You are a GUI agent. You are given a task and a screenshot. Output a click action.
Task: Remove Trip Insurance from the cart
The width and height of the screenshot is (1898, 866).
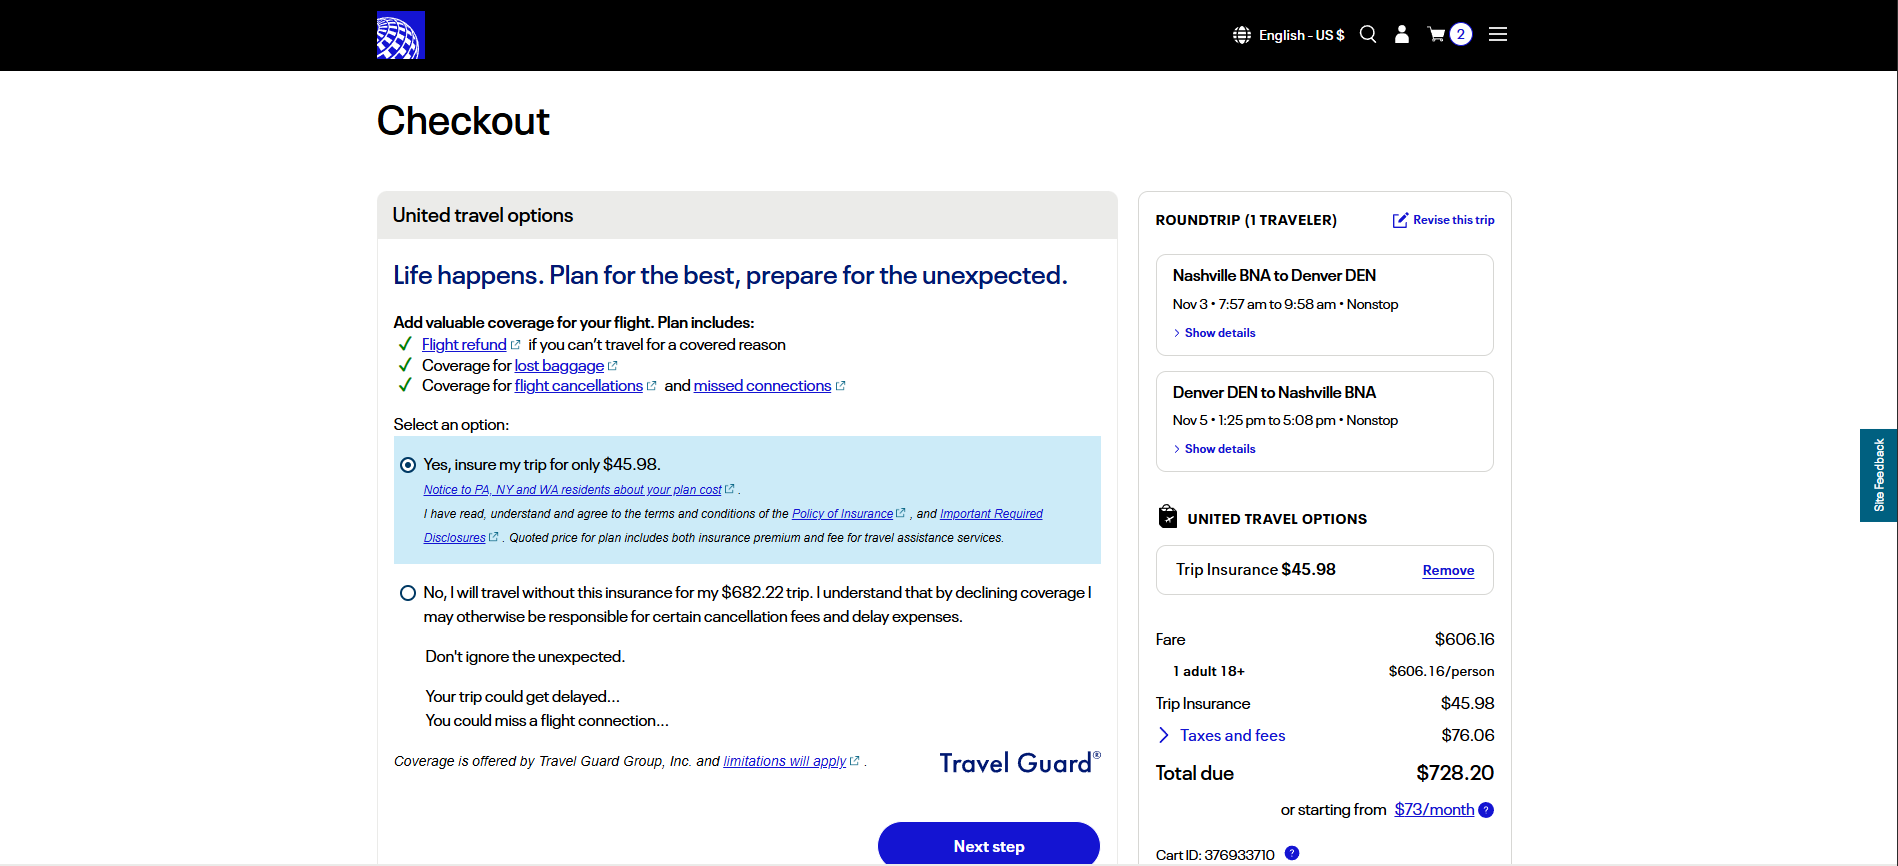click(1448, 571)
